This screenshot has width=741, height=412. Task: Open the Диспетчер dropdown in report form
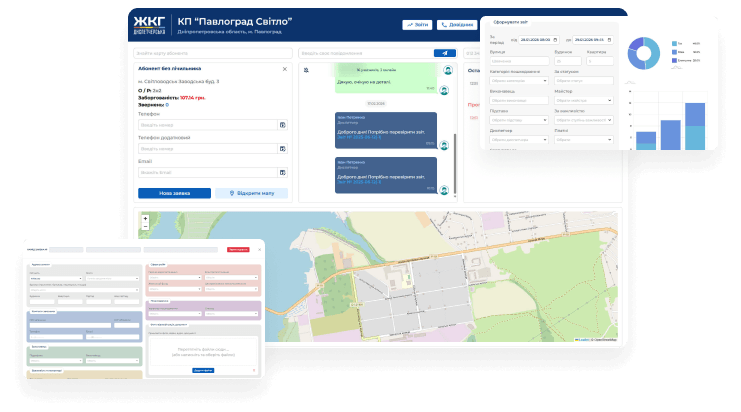[518, 140]
